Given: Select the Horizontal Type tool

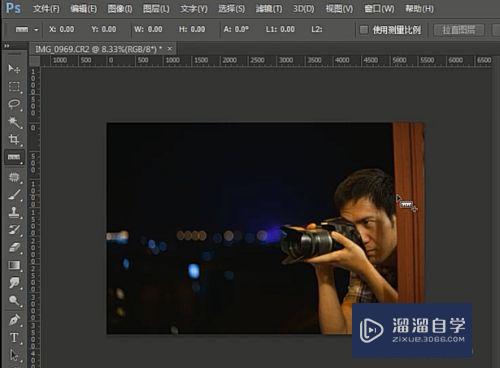Looking at the screenshot, I should pyautogui.click(x=14, y=338).
